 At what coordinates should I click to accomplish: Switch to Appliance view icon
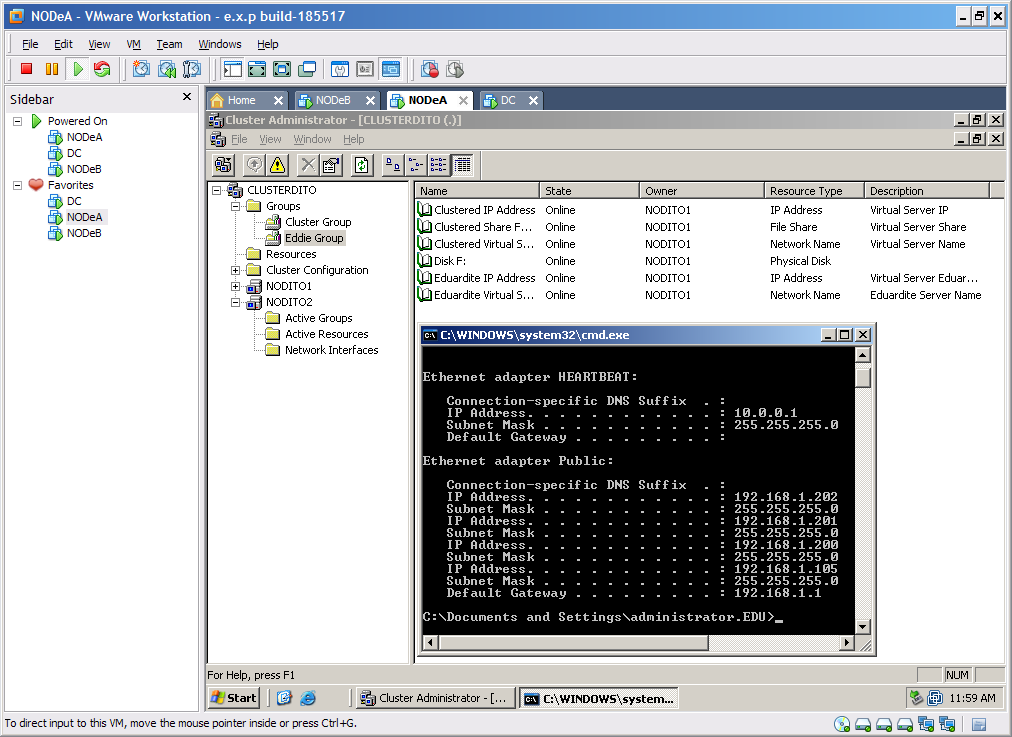(365, 69)
